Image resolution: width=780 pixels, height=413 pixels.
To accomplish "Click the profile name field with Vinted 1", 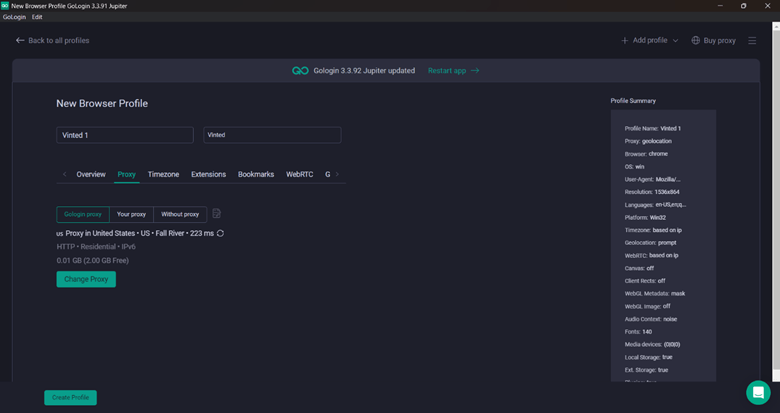I will (x=125, y=135).
